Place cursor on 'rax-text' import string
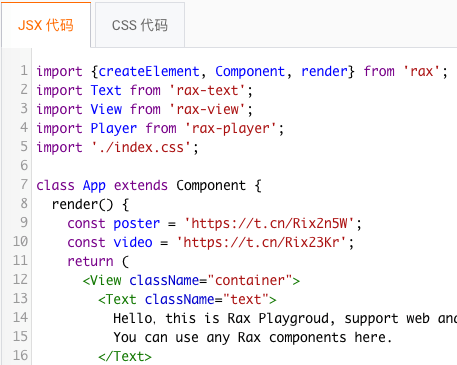The image size is (457, 365). (208, 90)
